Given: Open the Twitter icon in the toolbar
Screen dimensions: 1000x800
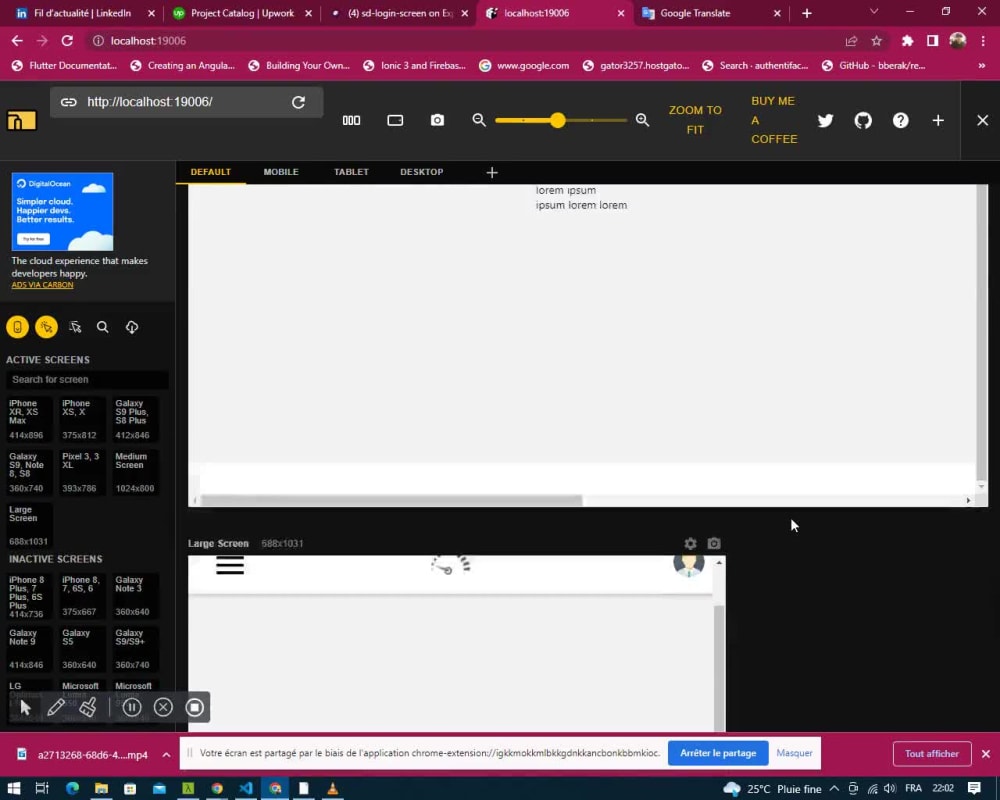Looking at the screenshot, I should click(825, 120).
